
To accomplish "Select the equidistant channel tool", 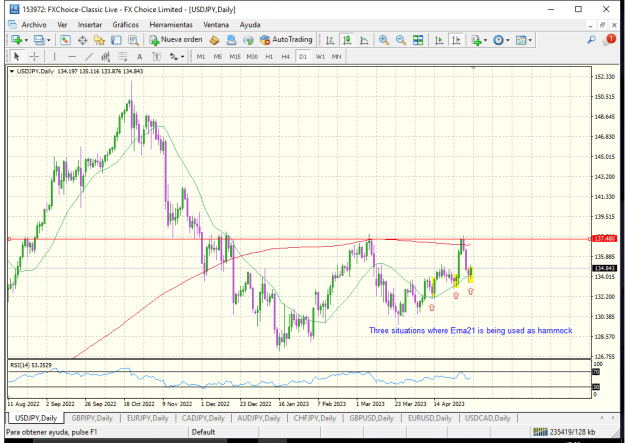I will [x=105, y=57].
